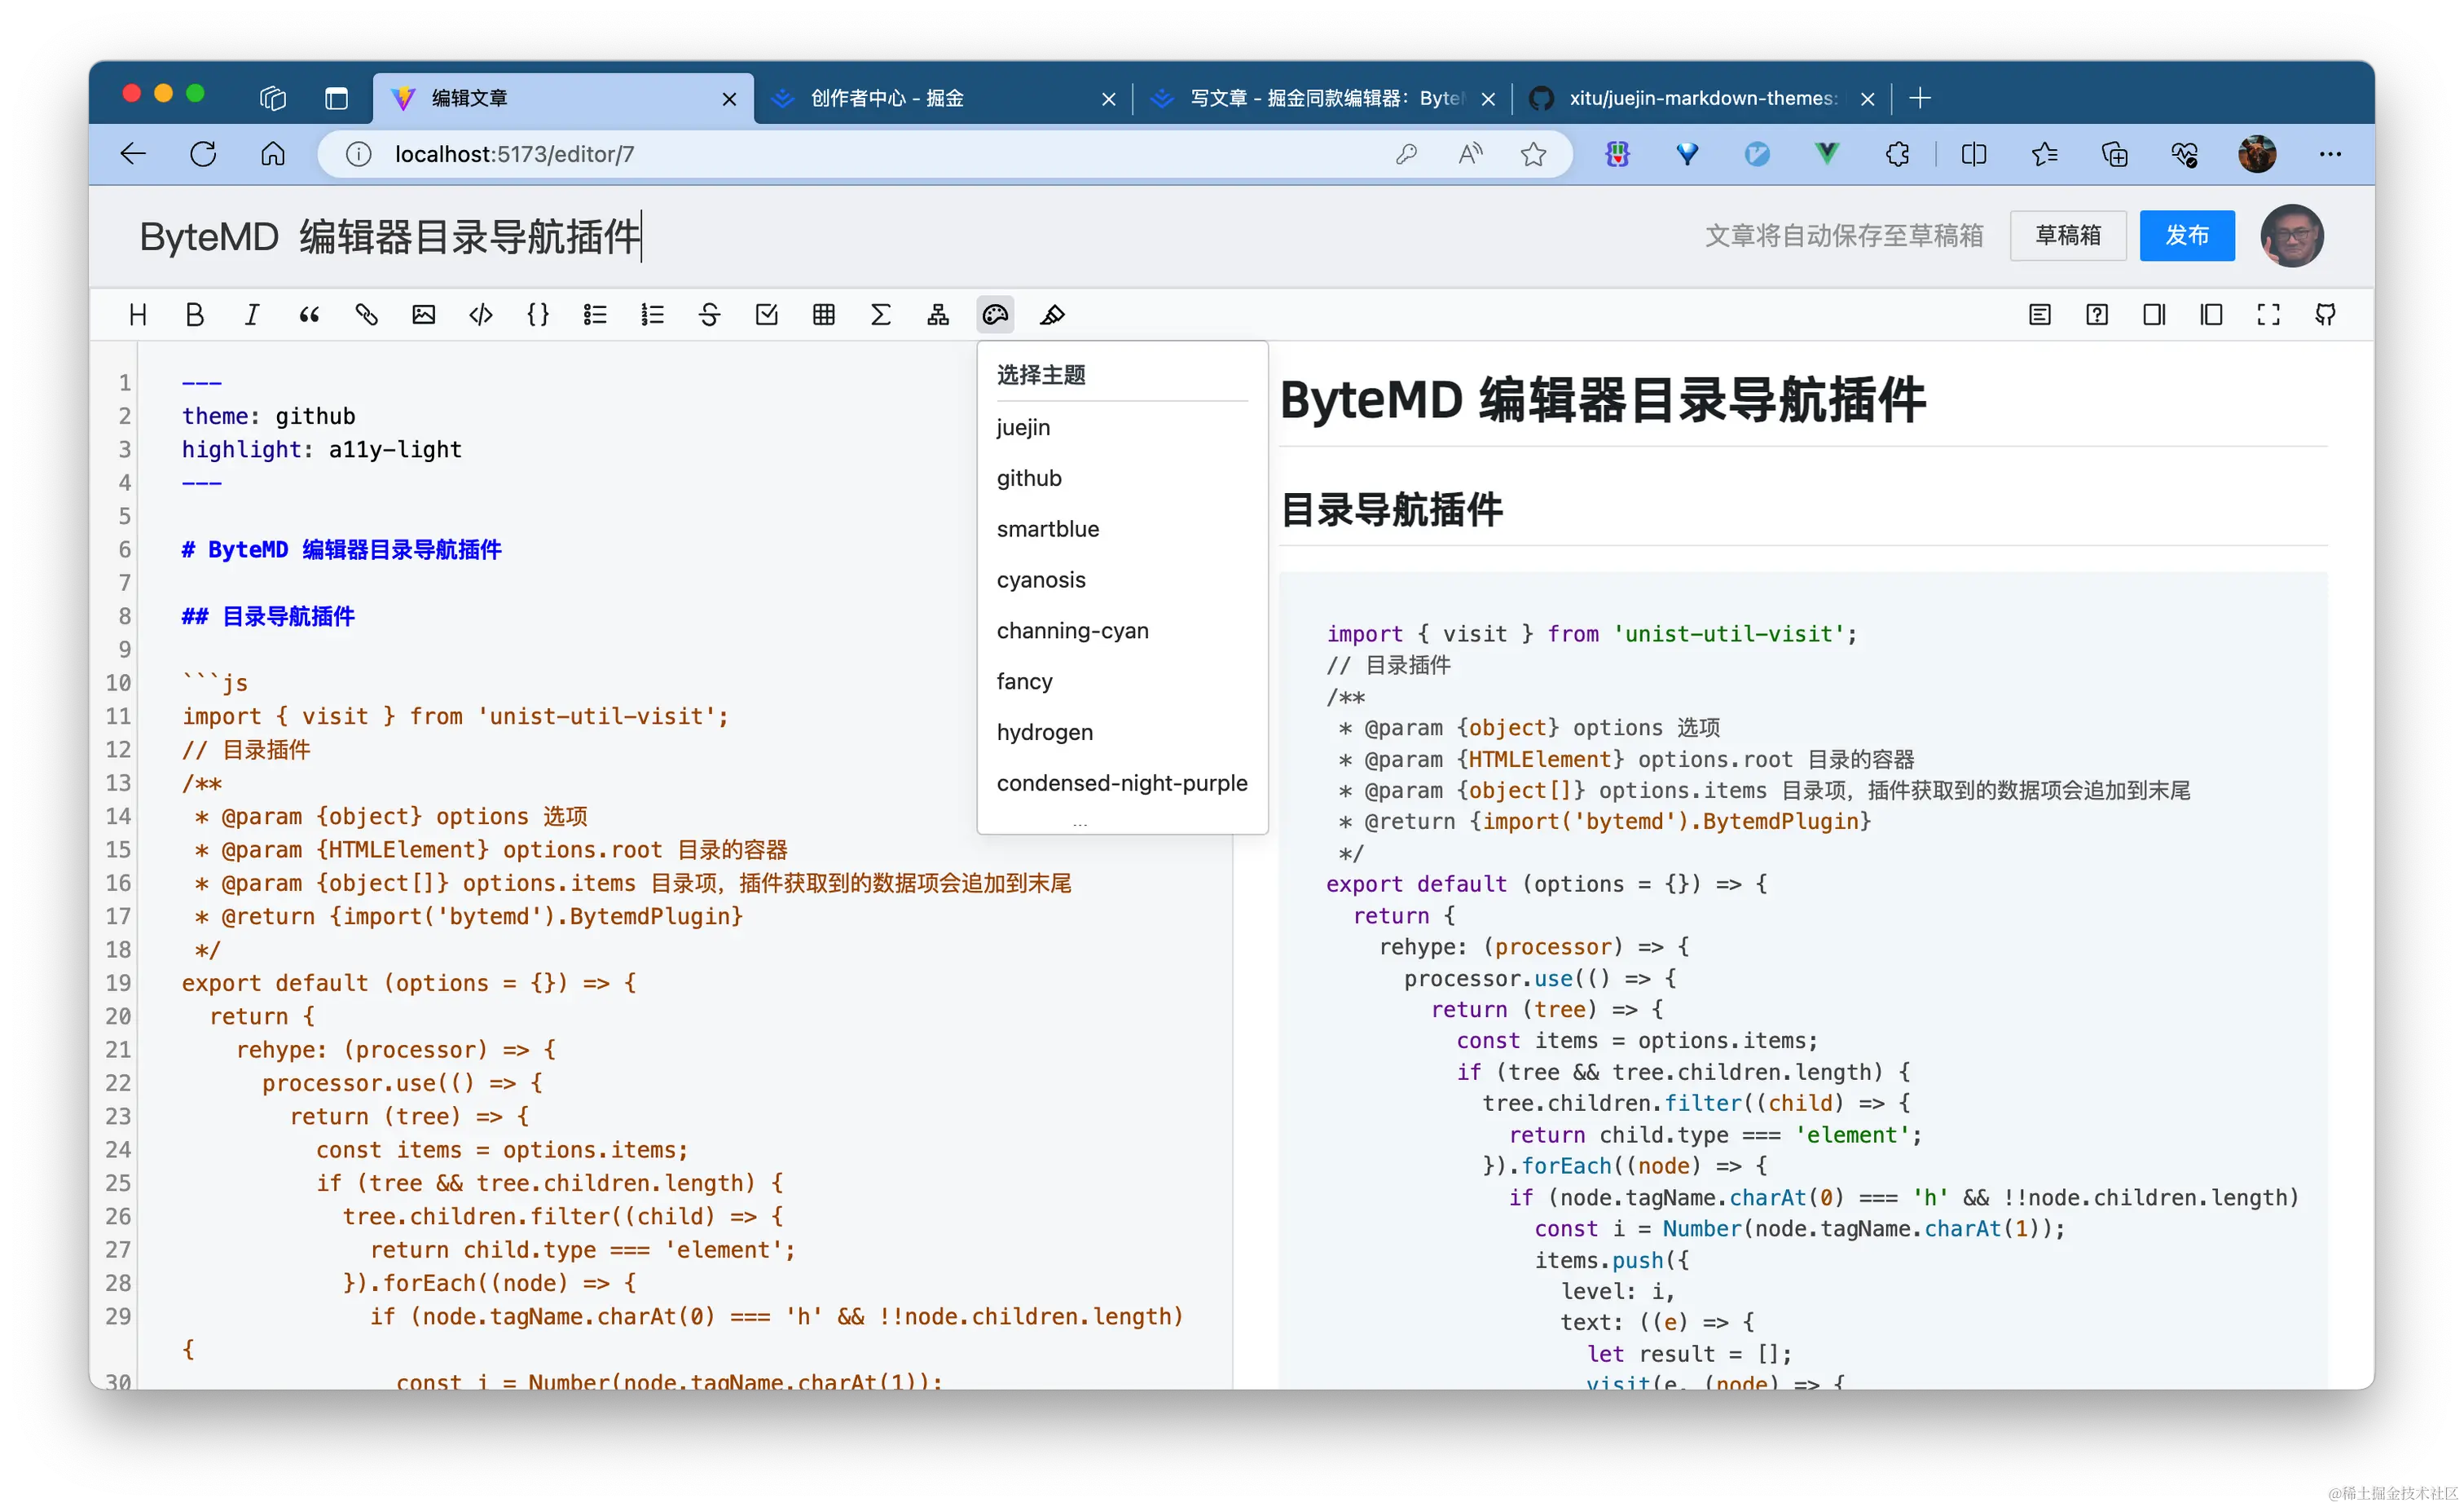The image size is (2464, 1507).
Task: Open the 草稿箱 drafts button
Action: [x=2067, y=236]
